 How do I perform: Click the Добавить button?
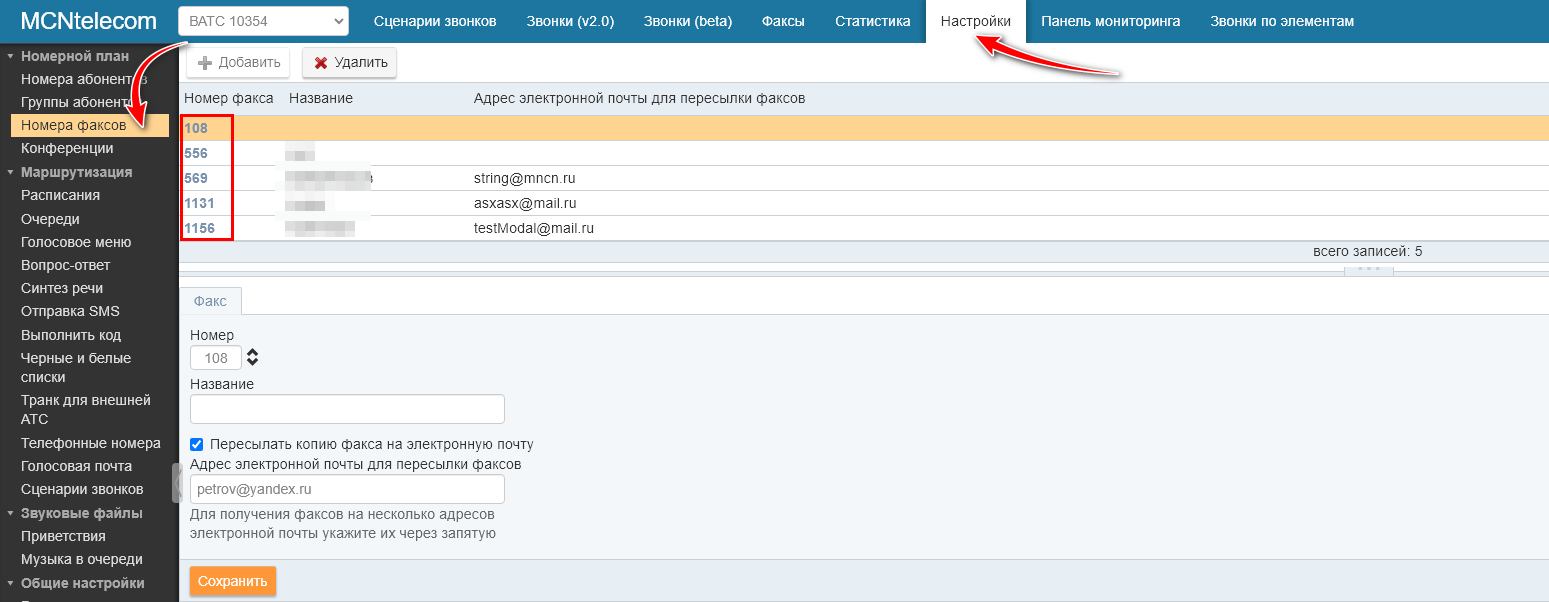(239, 62)
